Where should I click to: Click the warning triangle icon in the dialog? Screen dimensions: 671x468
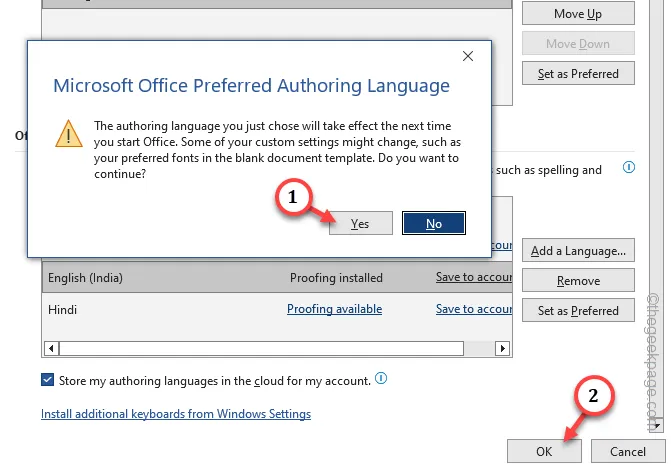click(x=68, y=134)
